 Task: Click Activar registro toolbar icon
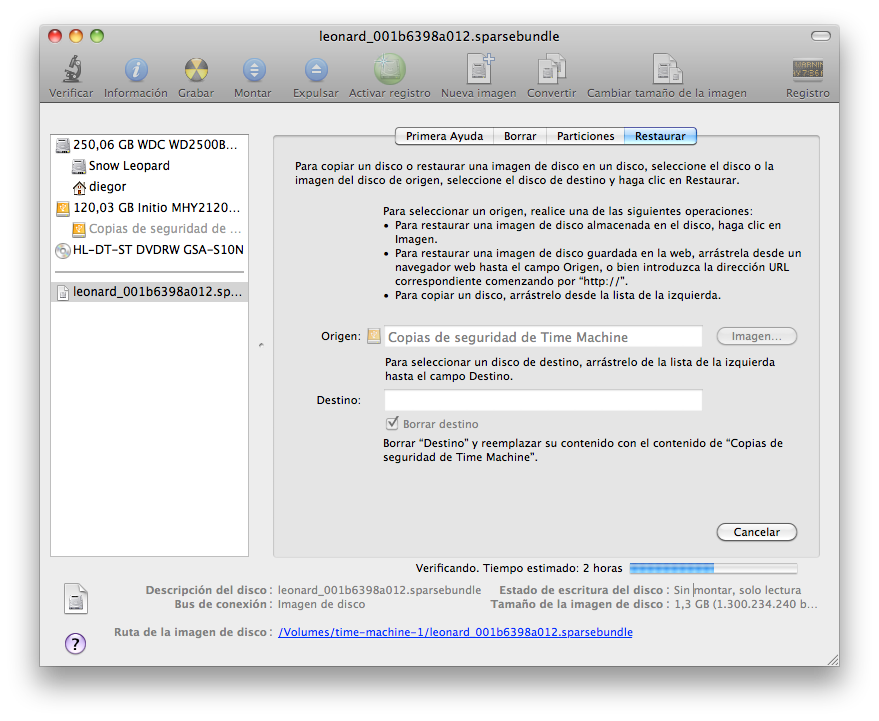[x=390, y=69]
